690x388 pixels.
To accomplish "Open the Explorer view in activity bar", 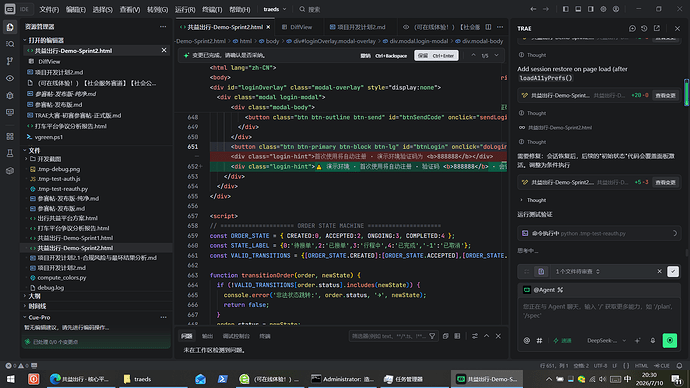I will tap(10, 27).
